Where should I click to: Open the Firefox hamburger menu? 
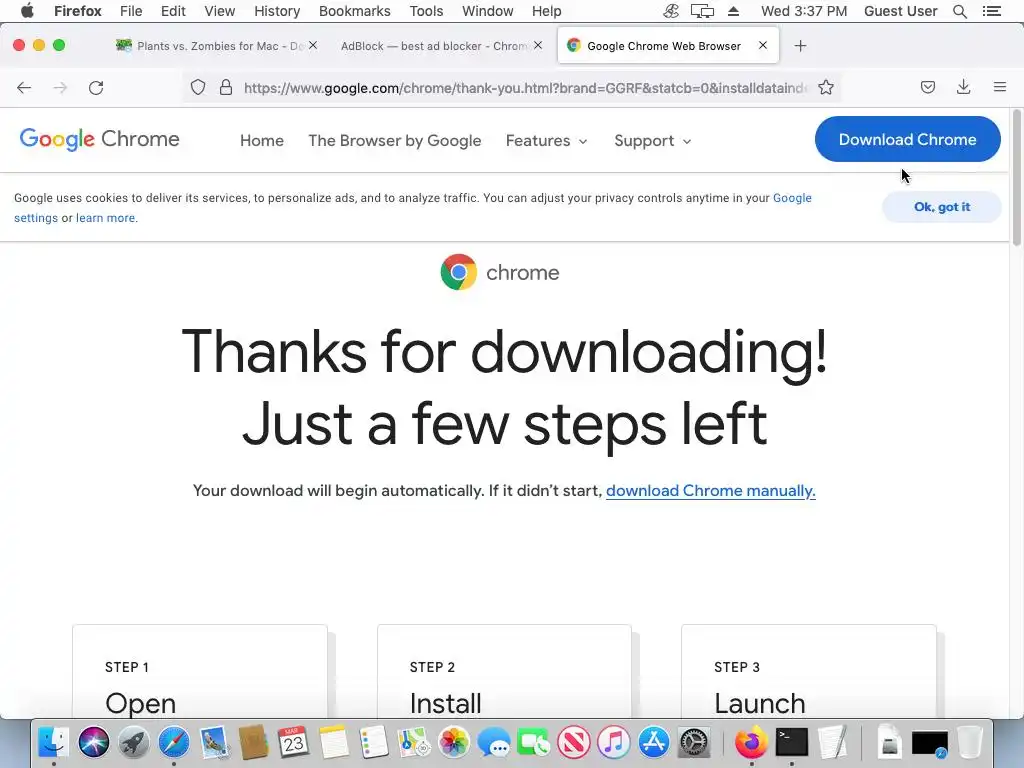point(1000,87)
